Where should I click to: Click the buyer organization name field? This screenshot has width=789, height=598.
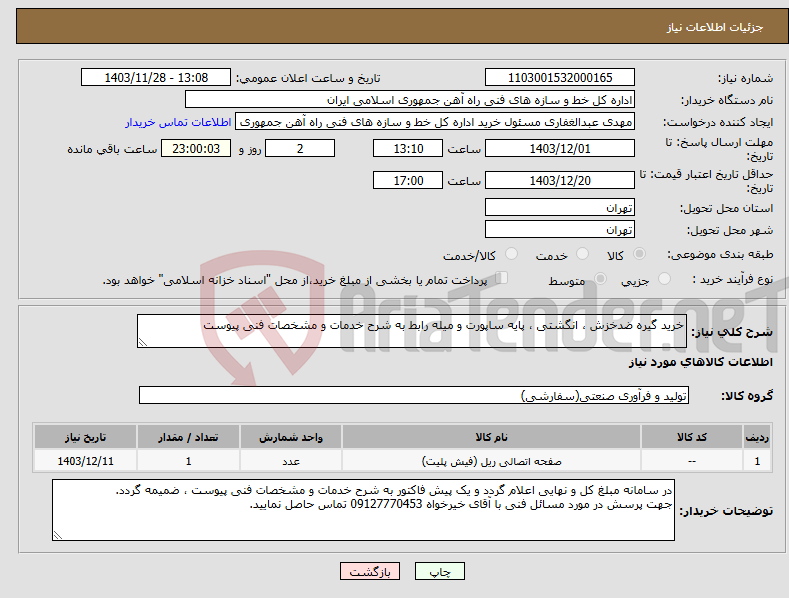click(x=410, y=100)
